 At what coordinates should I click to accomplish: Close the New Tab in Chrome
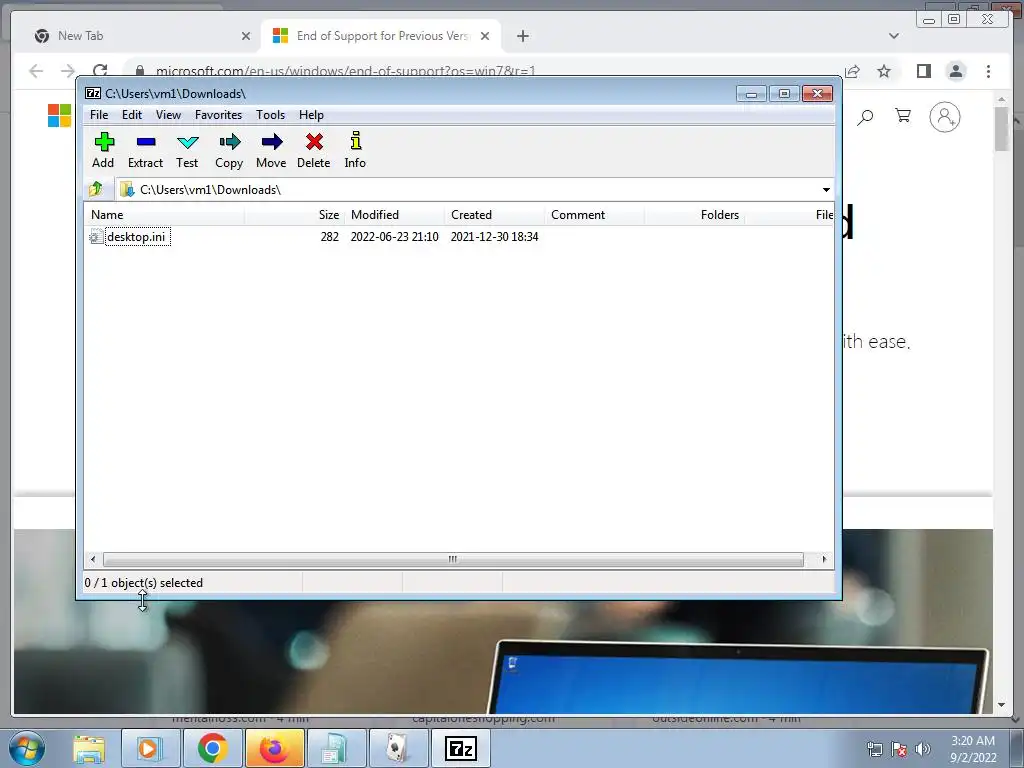(246, 36)
